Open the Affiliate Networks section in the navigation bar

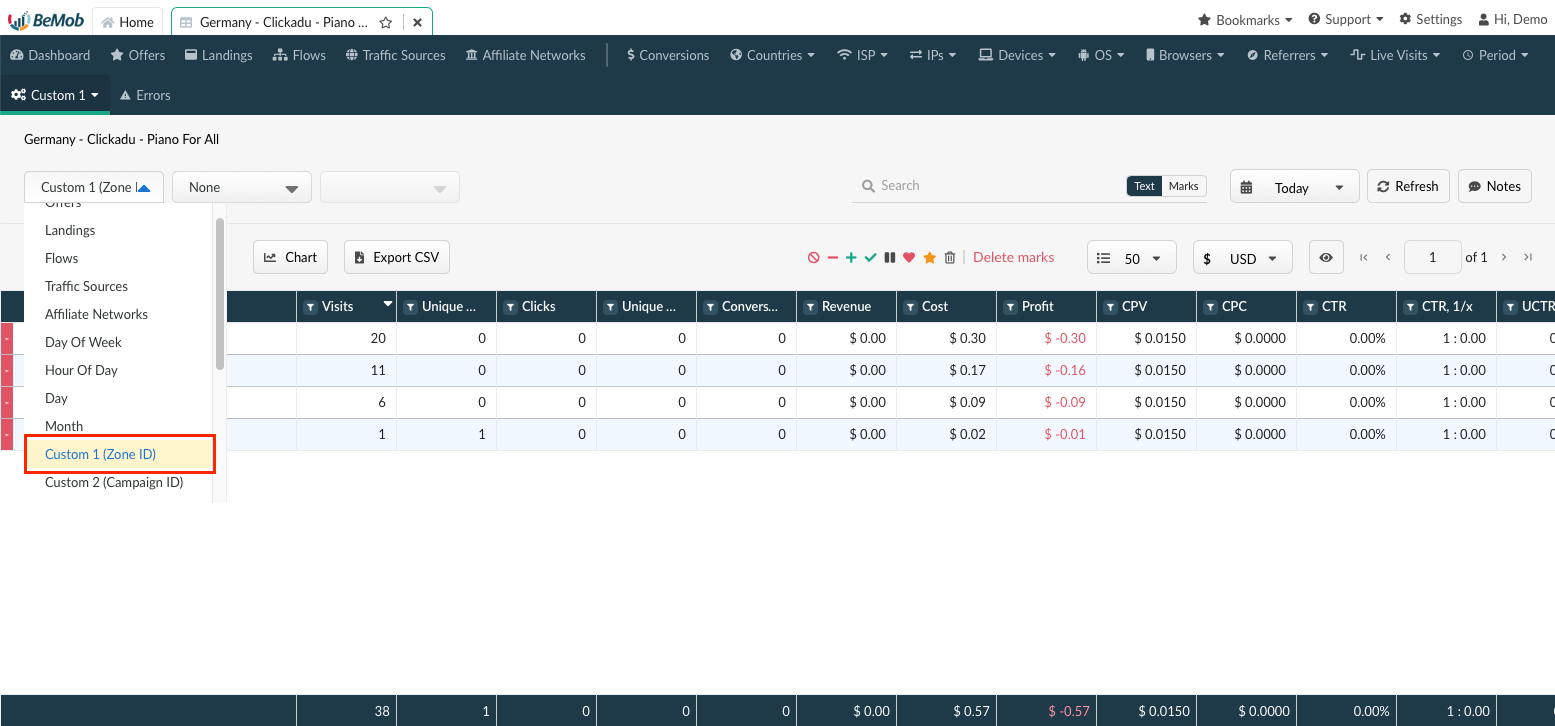(x=526, y=55)
